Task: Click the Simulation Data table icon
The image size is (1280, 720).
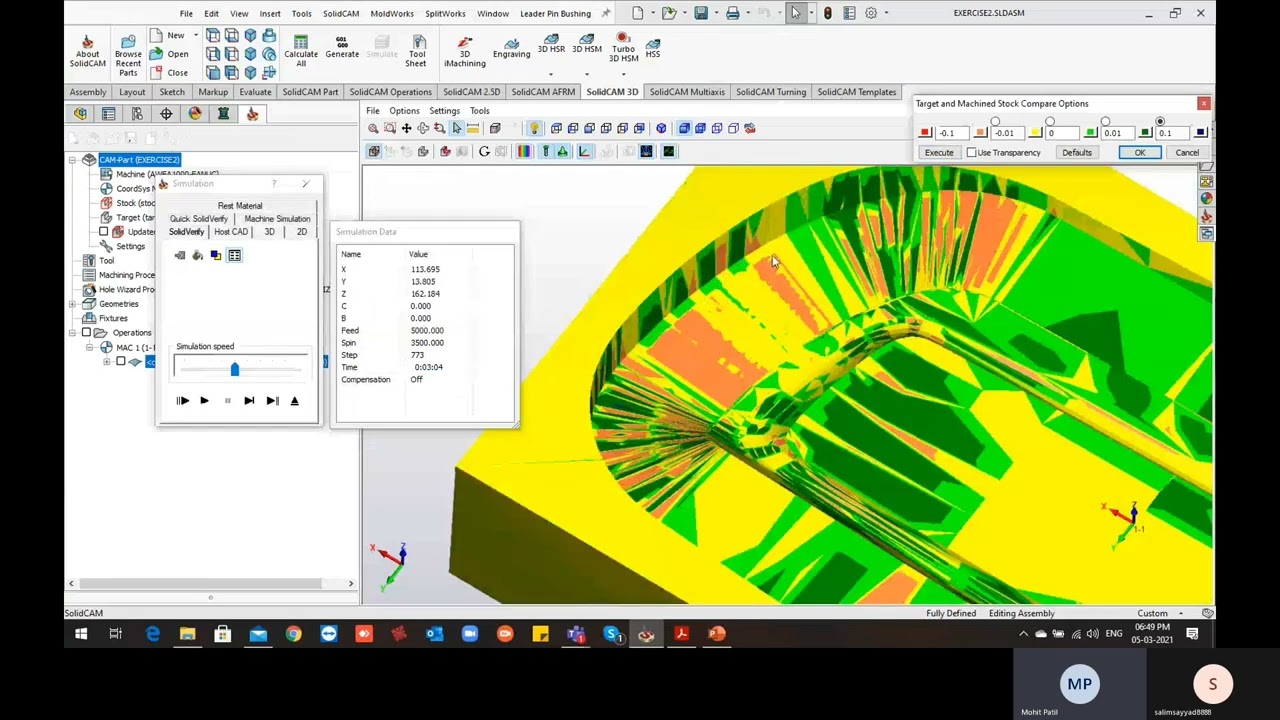Action: (x=234, y=255)
